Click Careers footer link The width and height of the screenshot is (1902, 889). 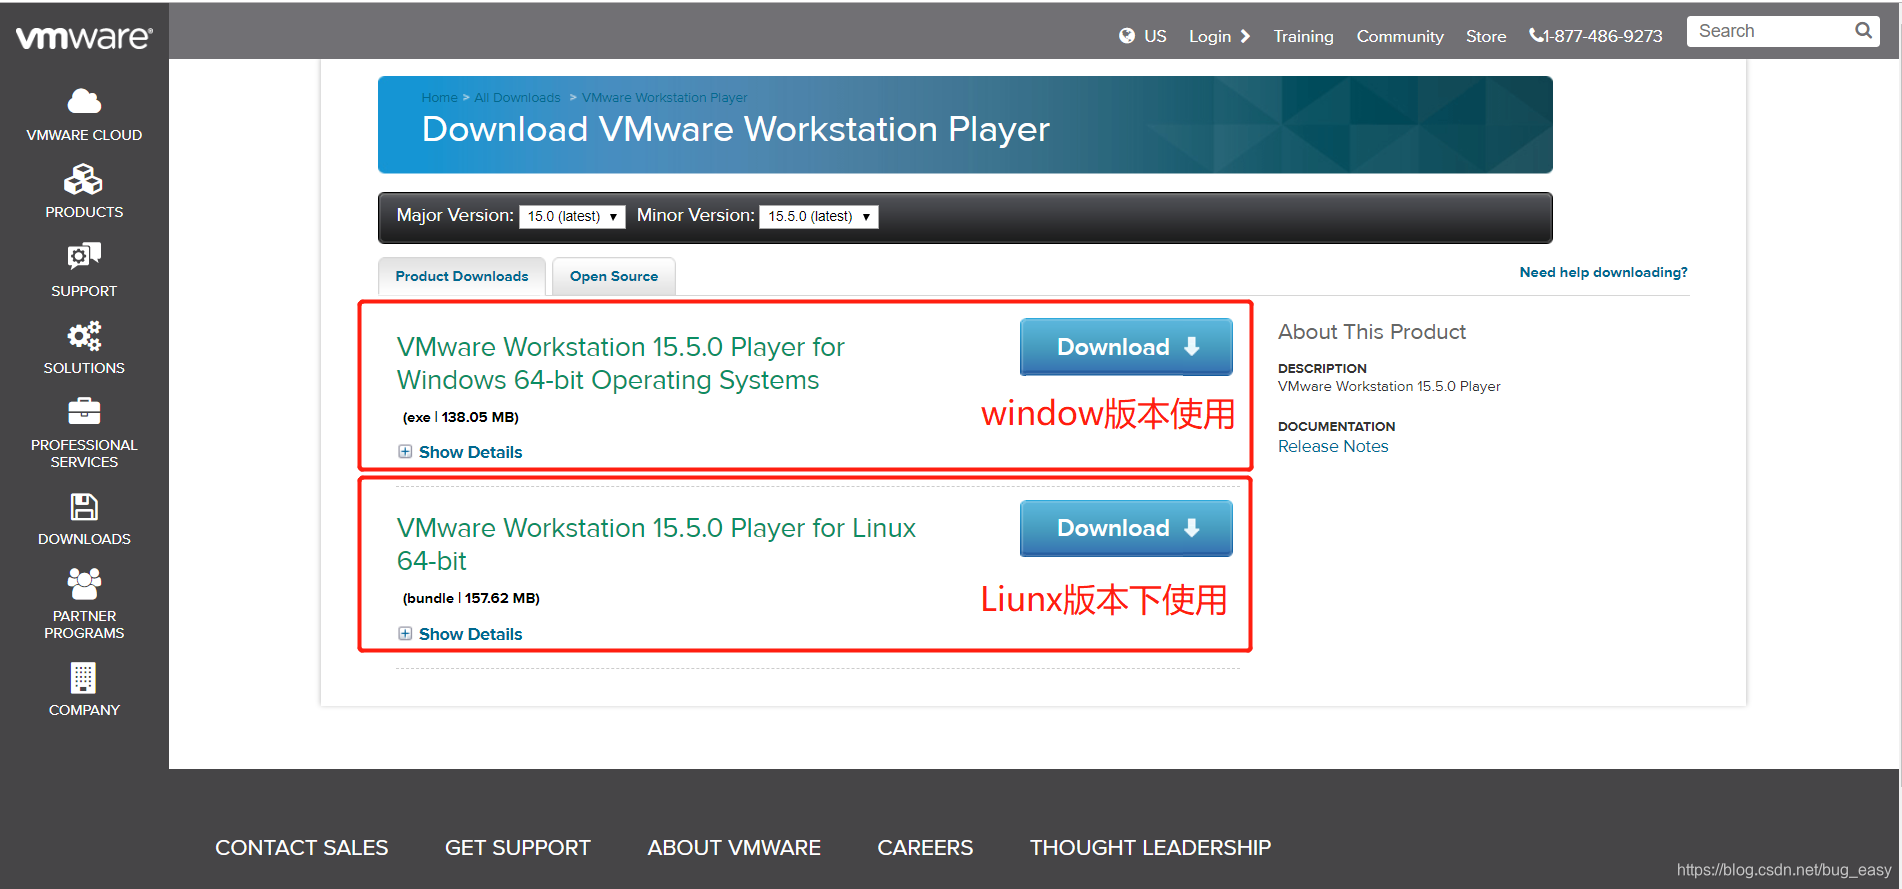(x=925, y=848)
